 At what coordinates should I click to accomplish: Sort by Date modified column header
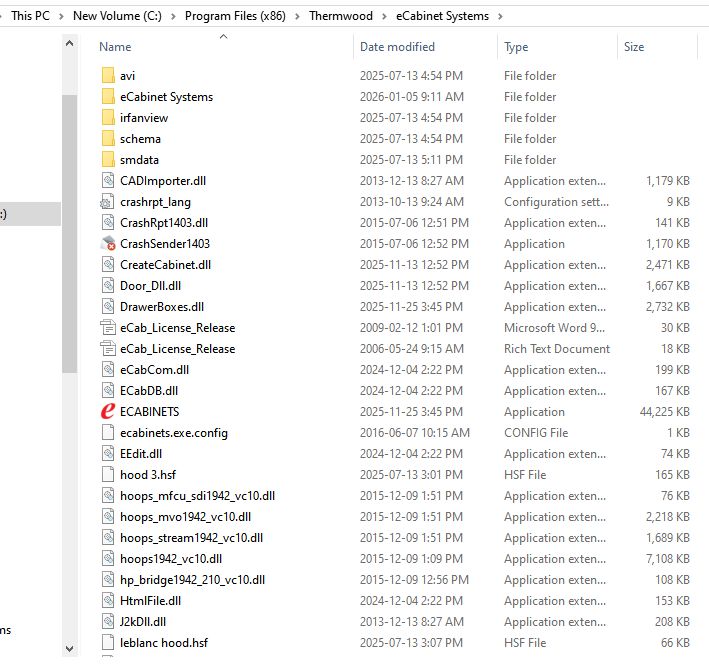coord(397,47)
